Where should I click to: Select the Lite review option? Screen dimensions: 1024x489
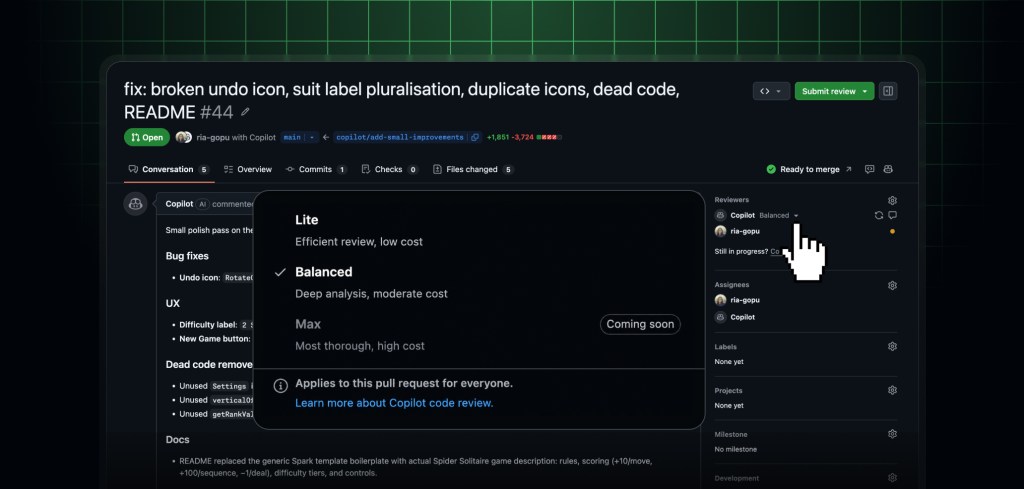[x=479, y=230]
